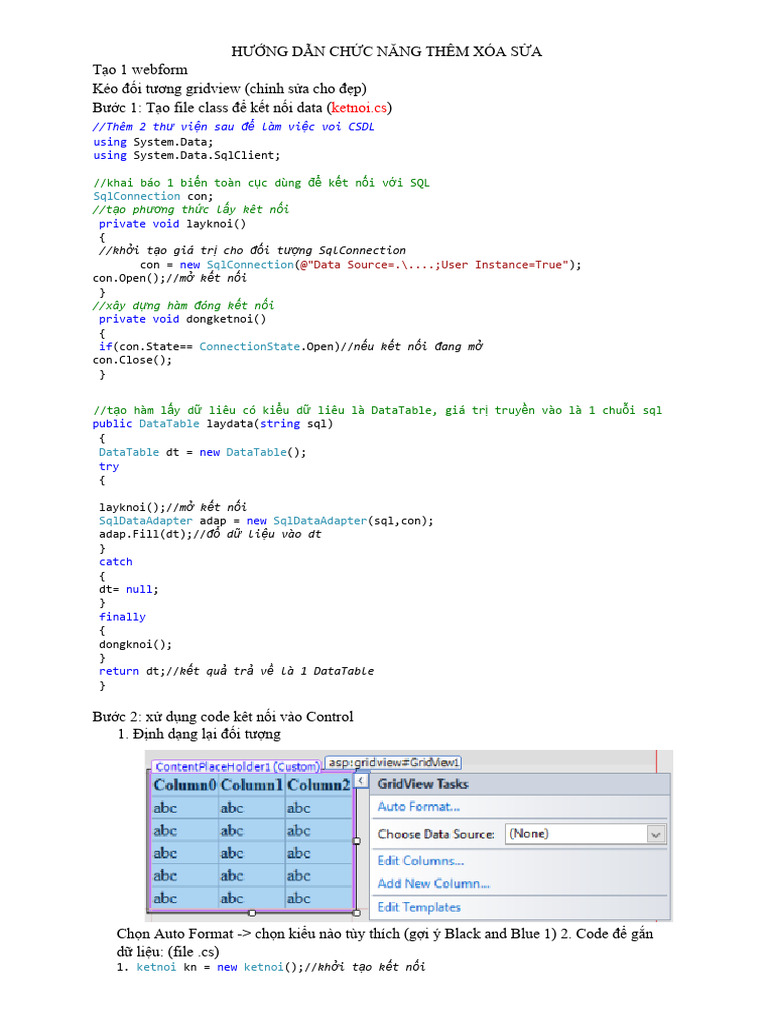Click the red ketnoi.cs filename text
The width and height of the screenshot is (768, 1024).
click(x=359, y=108)
